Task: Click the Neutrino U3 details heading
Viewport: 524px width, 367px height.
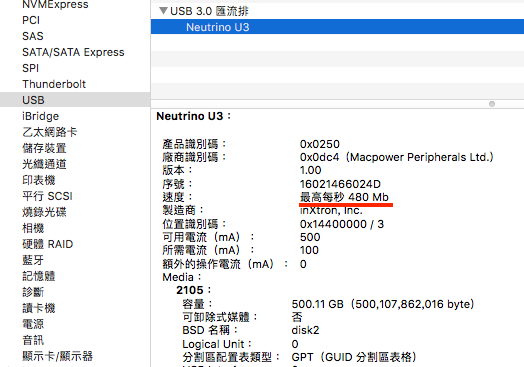Action: tap(193, 116)
